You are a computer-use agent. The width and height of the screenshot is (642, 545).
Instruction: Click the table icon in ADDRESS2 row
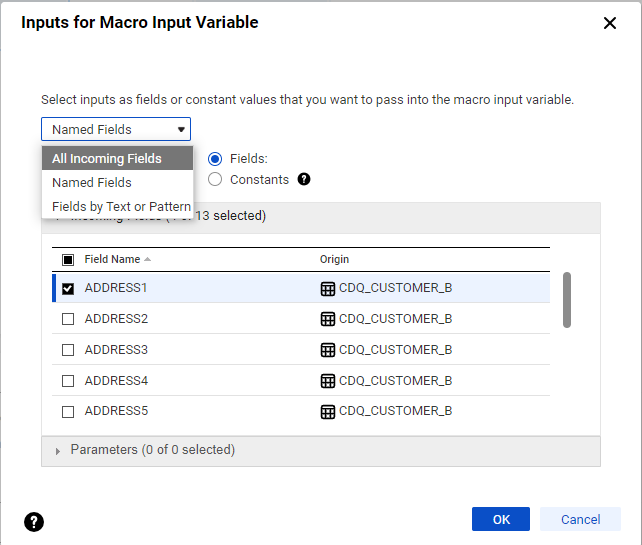pyautogui.click(x=327, y=319)
